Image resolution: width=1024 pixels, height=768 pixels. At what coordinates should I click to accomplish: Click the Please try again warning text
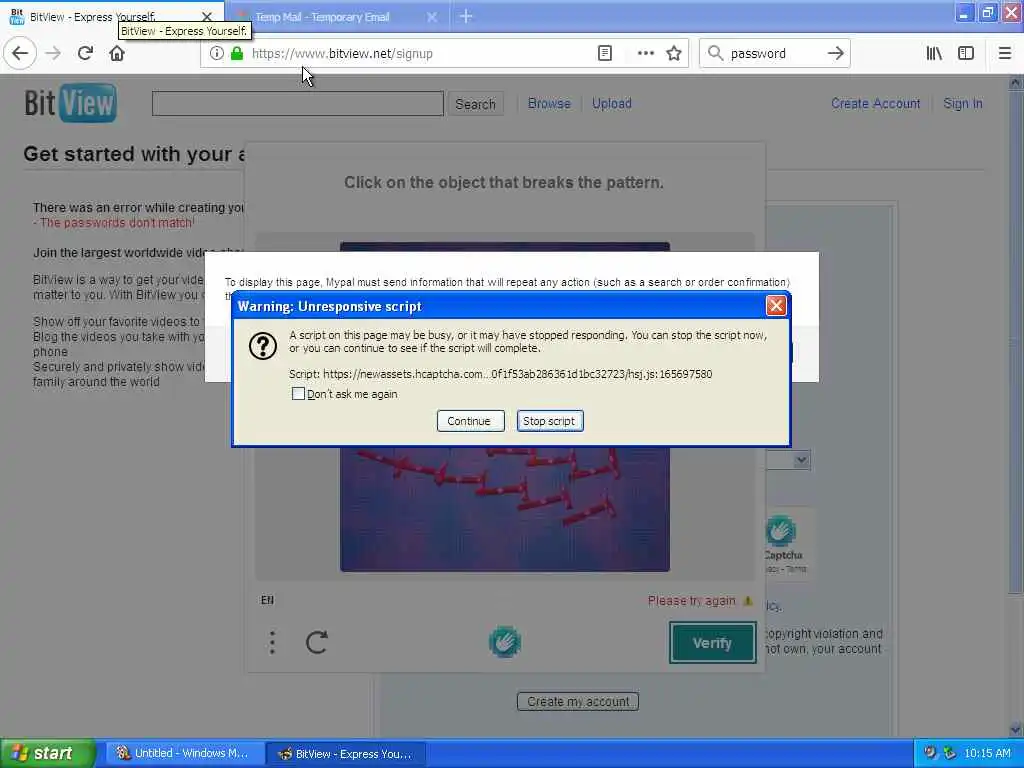(x=692, y=601)
